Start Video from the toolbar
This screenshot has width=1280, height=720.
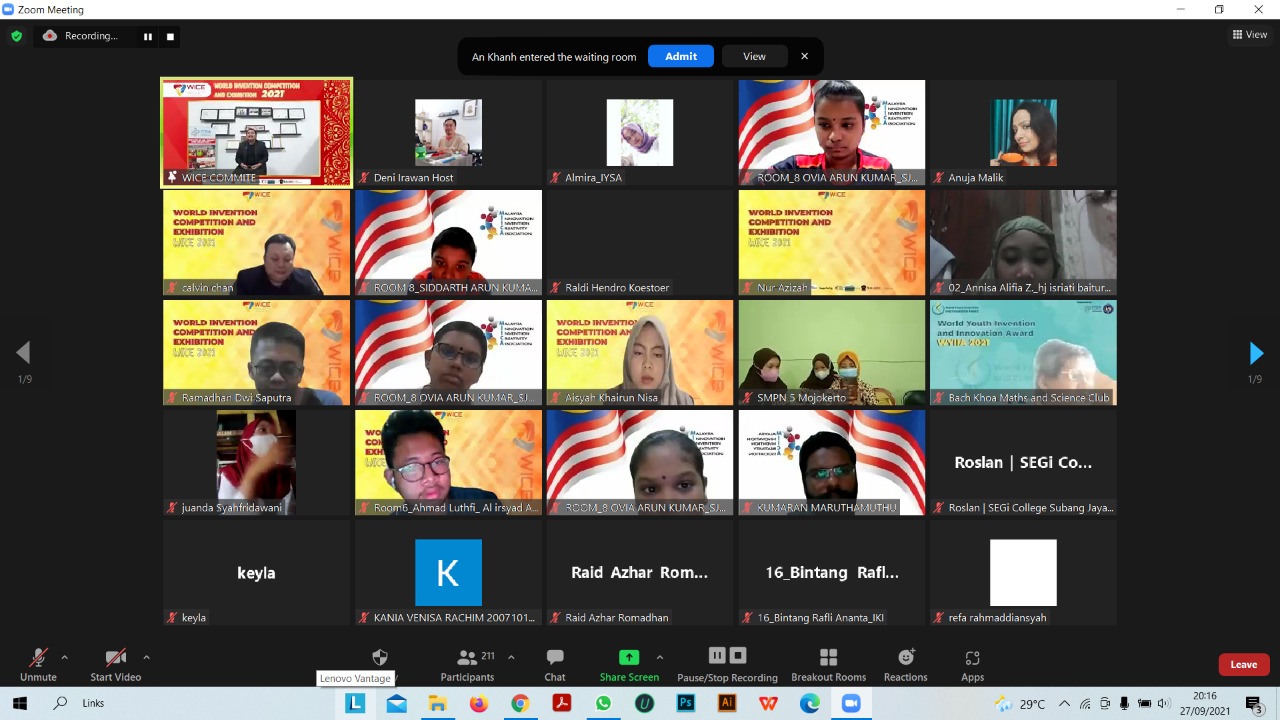coord(115,664)
